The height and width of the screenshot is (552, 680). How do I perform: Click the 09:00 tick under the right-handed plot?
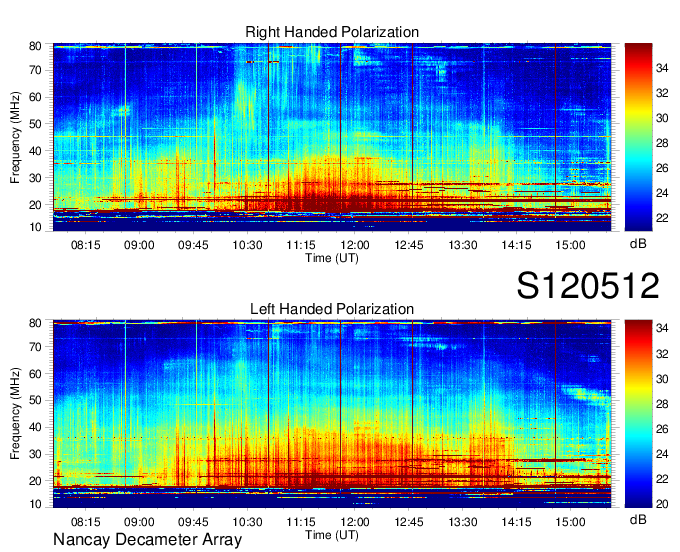click(x=139, y=245)
